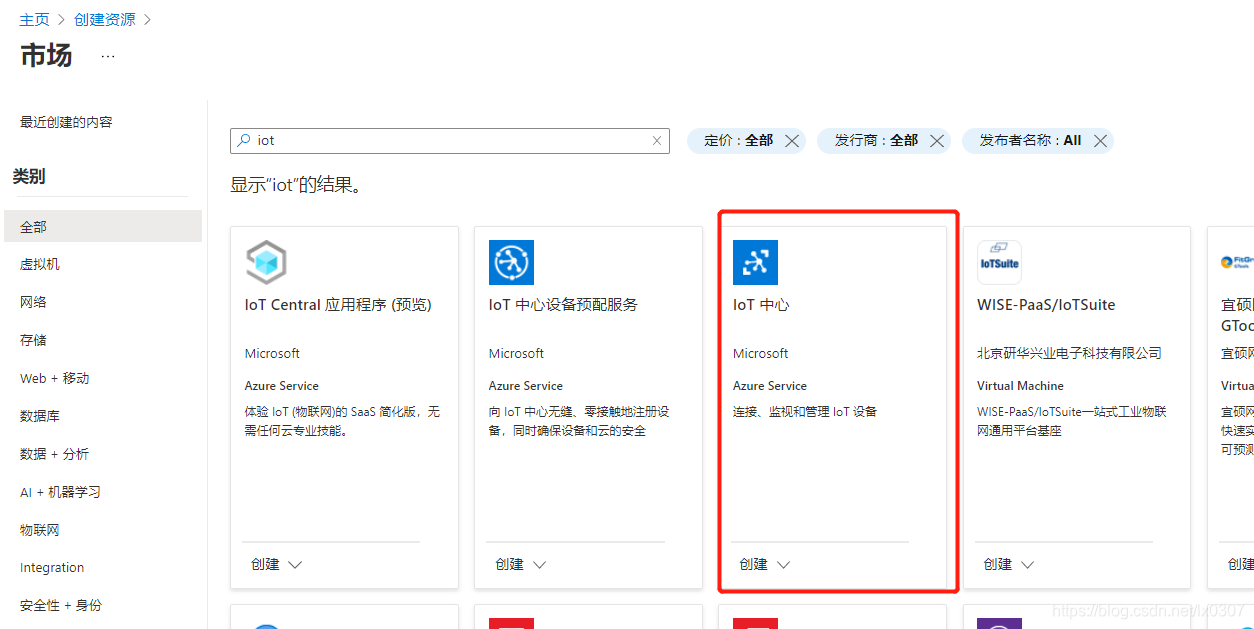Click 连接、监视和管理 IoT 设备 description
The image size is (1254, 629).
(x=805, y=411)
